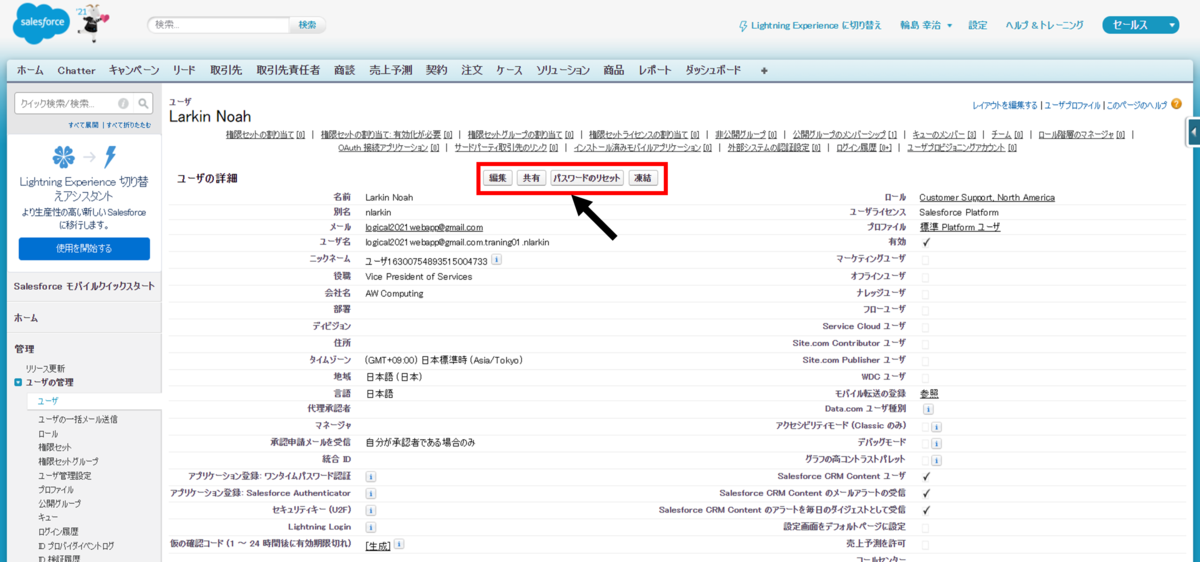Viewport: 1200px width, 562px height.
Task: Click the help question mark icon
Action: 1176,103
